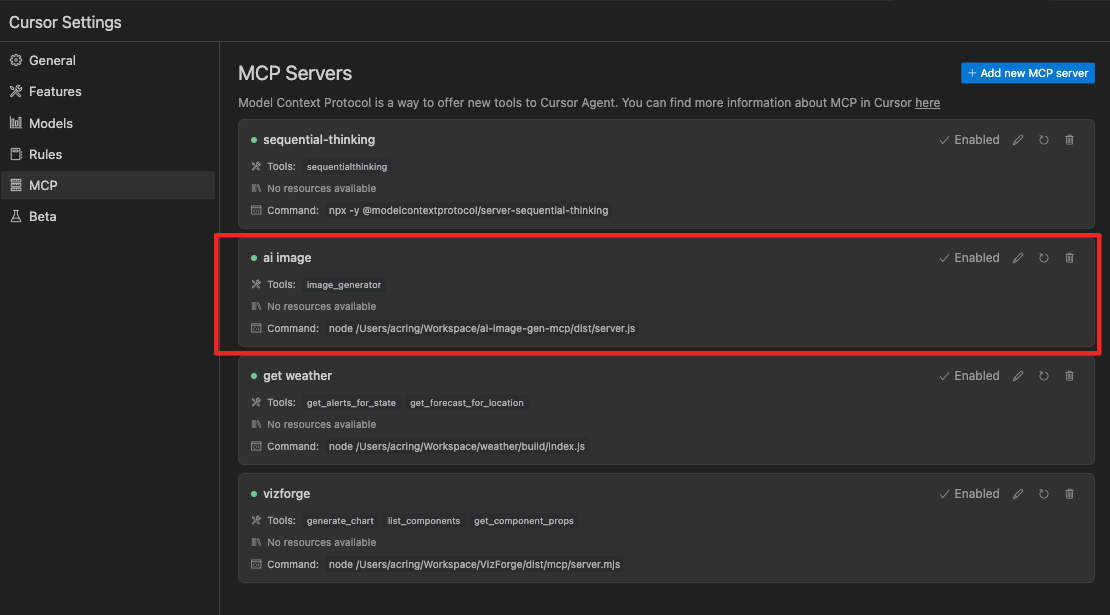
Task: Refresh the get weather server
Action: [x=1044, y=376]
